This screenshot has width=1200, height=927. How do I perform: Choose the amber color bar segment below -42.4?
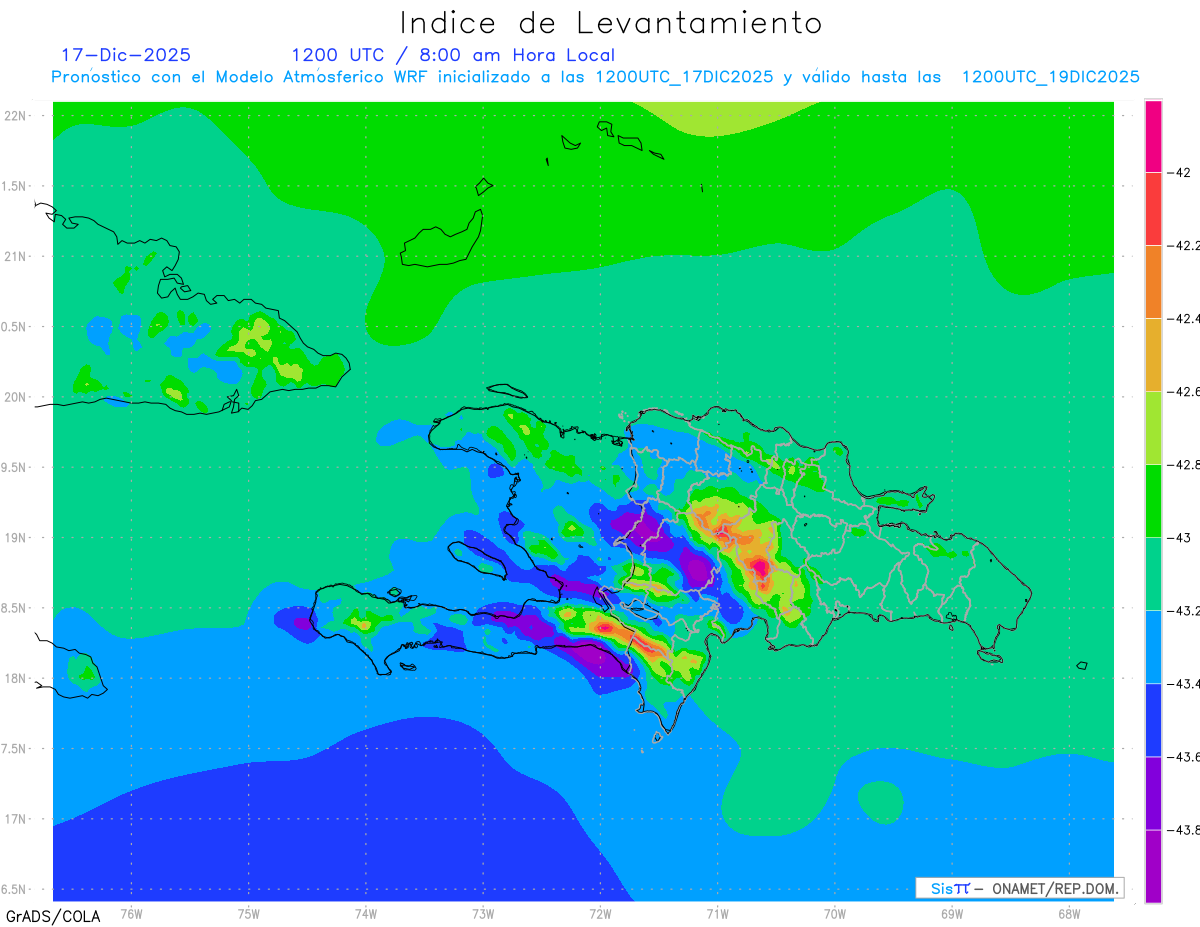click(1153, 354)
